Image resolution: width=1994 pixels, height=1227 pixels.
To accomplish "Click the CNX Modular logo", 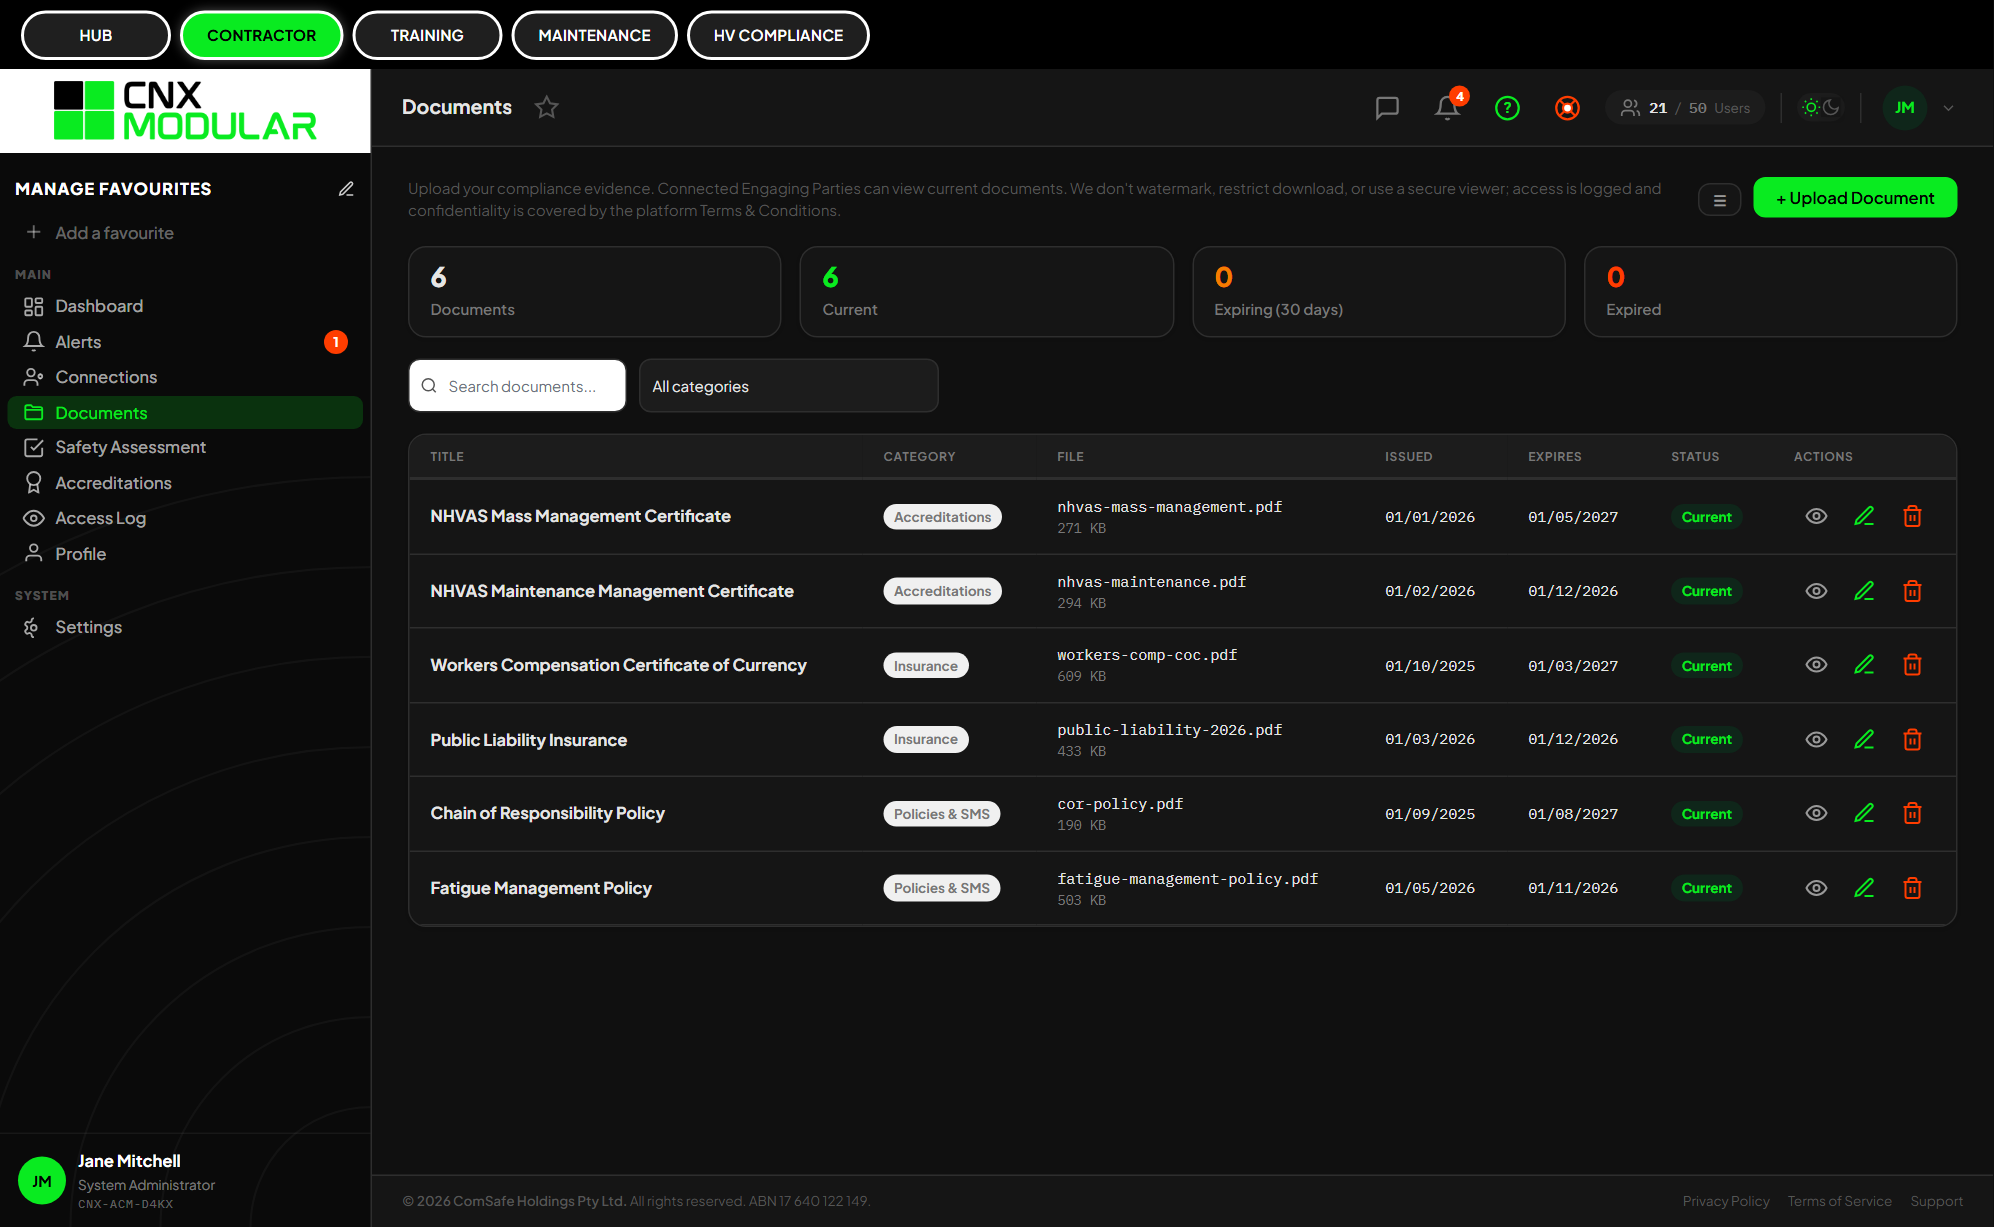I will 185,111.
